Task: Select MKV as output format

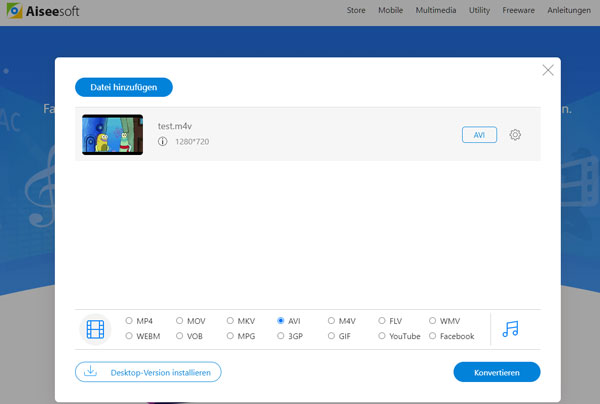Action: pyautogui.click(x=230, y=321)
